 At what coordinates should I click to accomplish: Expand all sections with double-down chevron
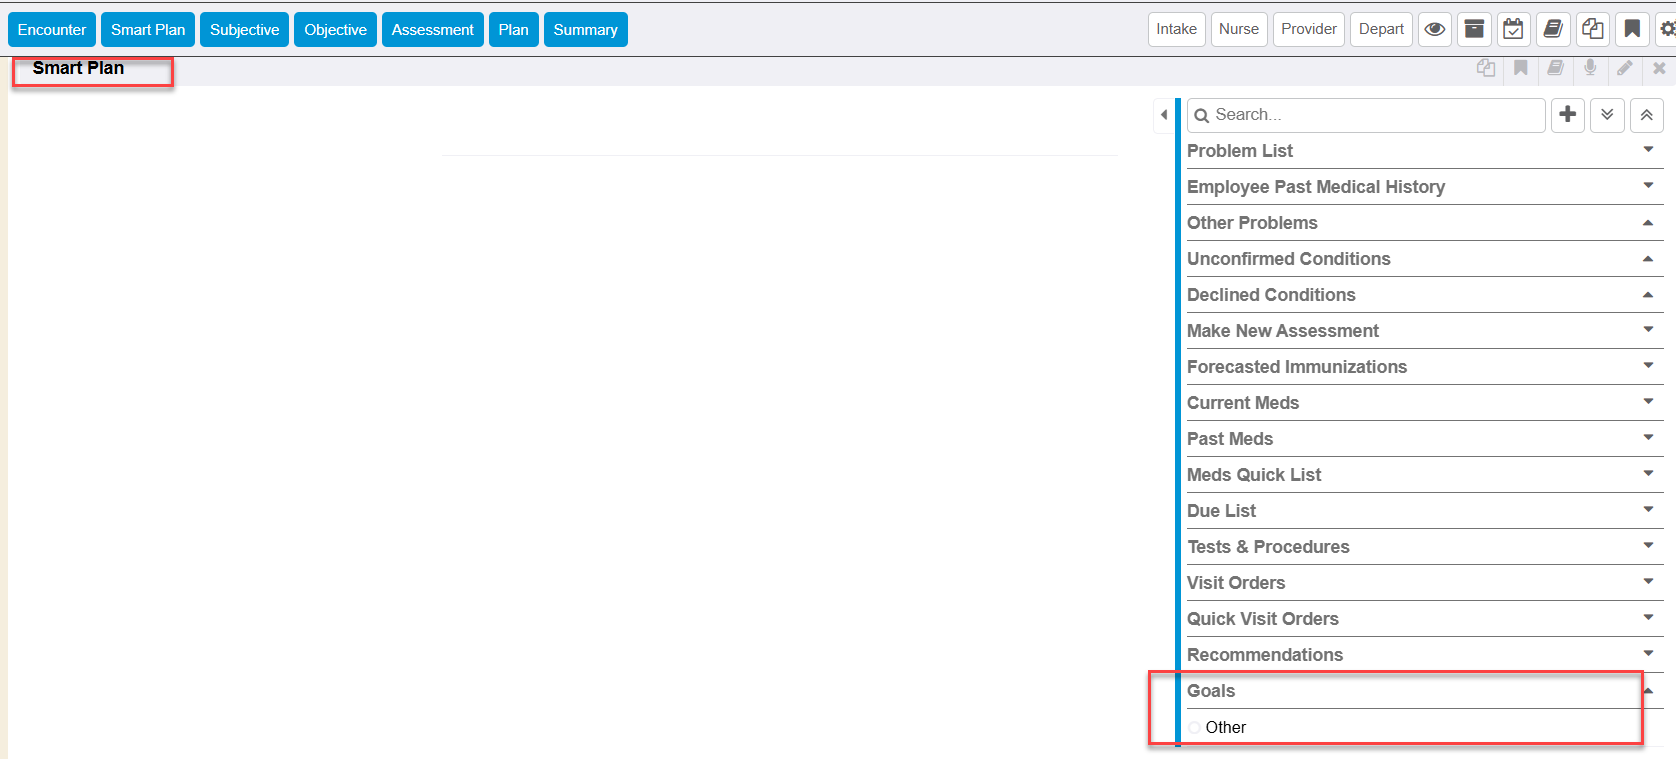1607,115
